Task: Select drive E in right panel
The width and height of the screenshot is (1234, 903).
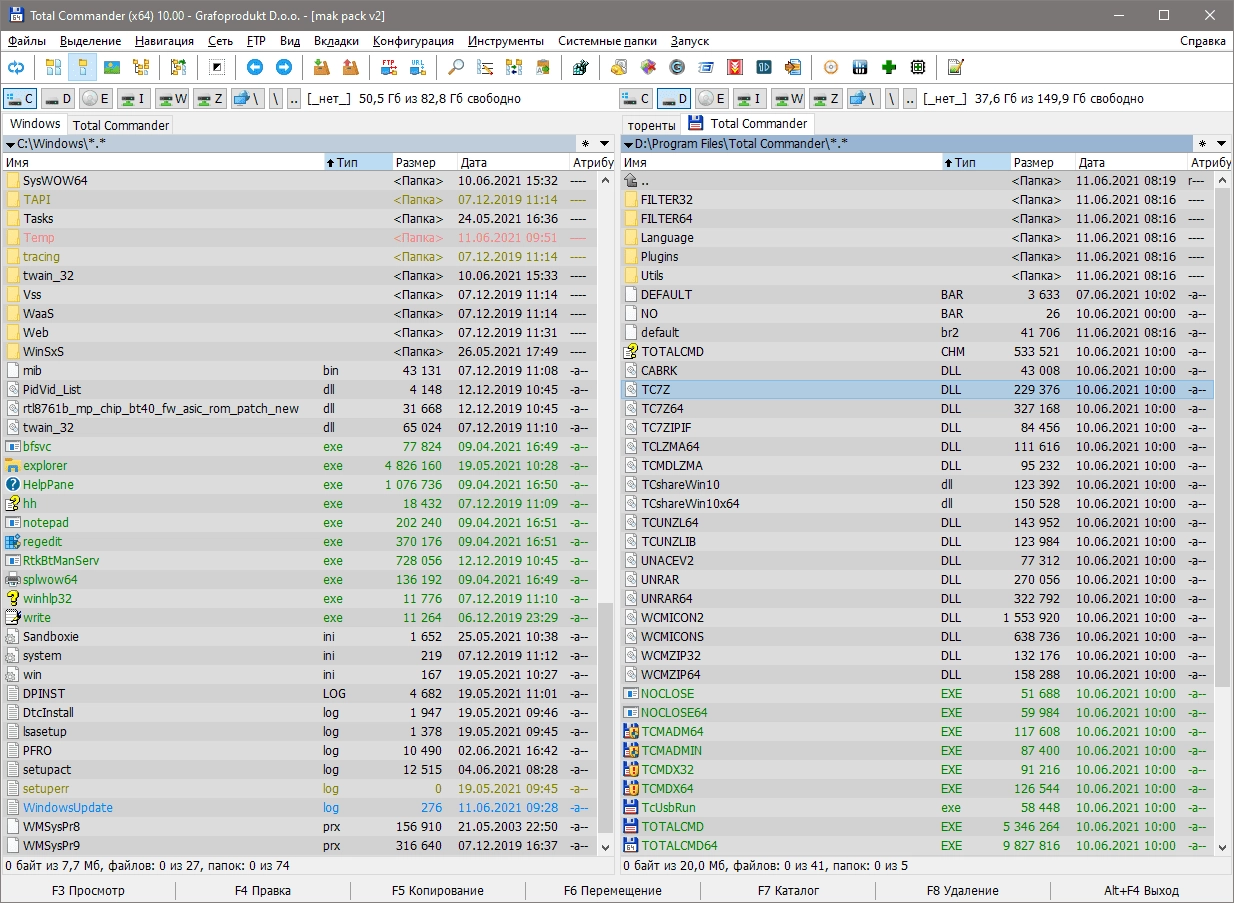Action: click(x=712, y=99)
